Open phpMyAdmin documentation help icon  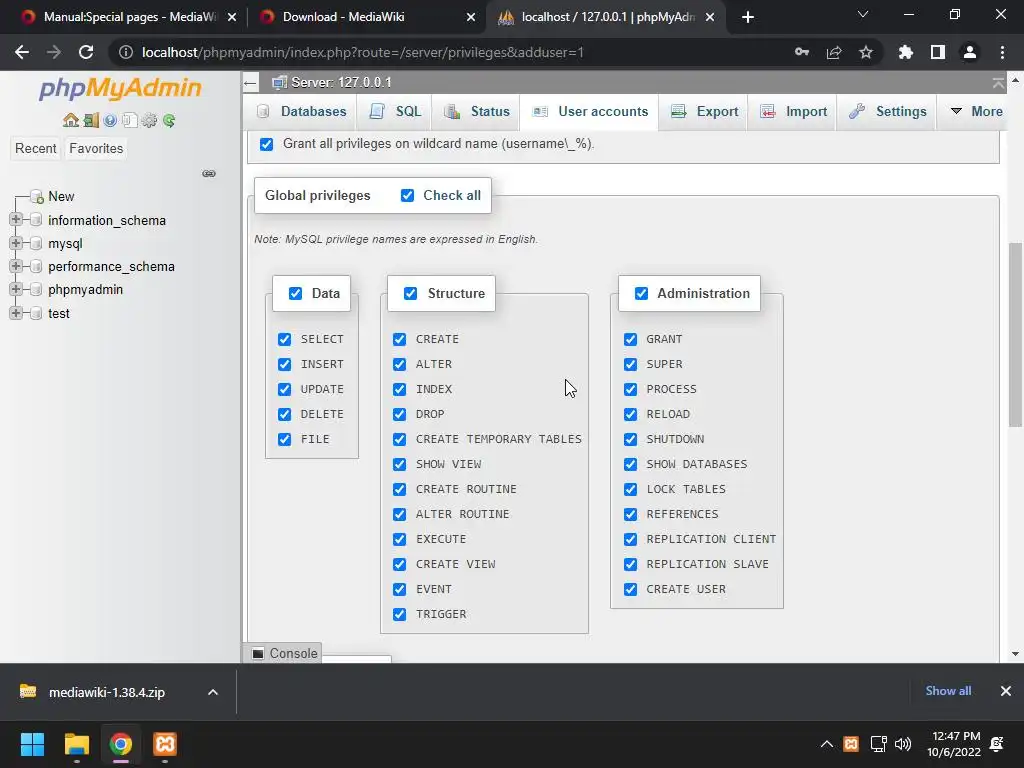[x=110, y=120]
